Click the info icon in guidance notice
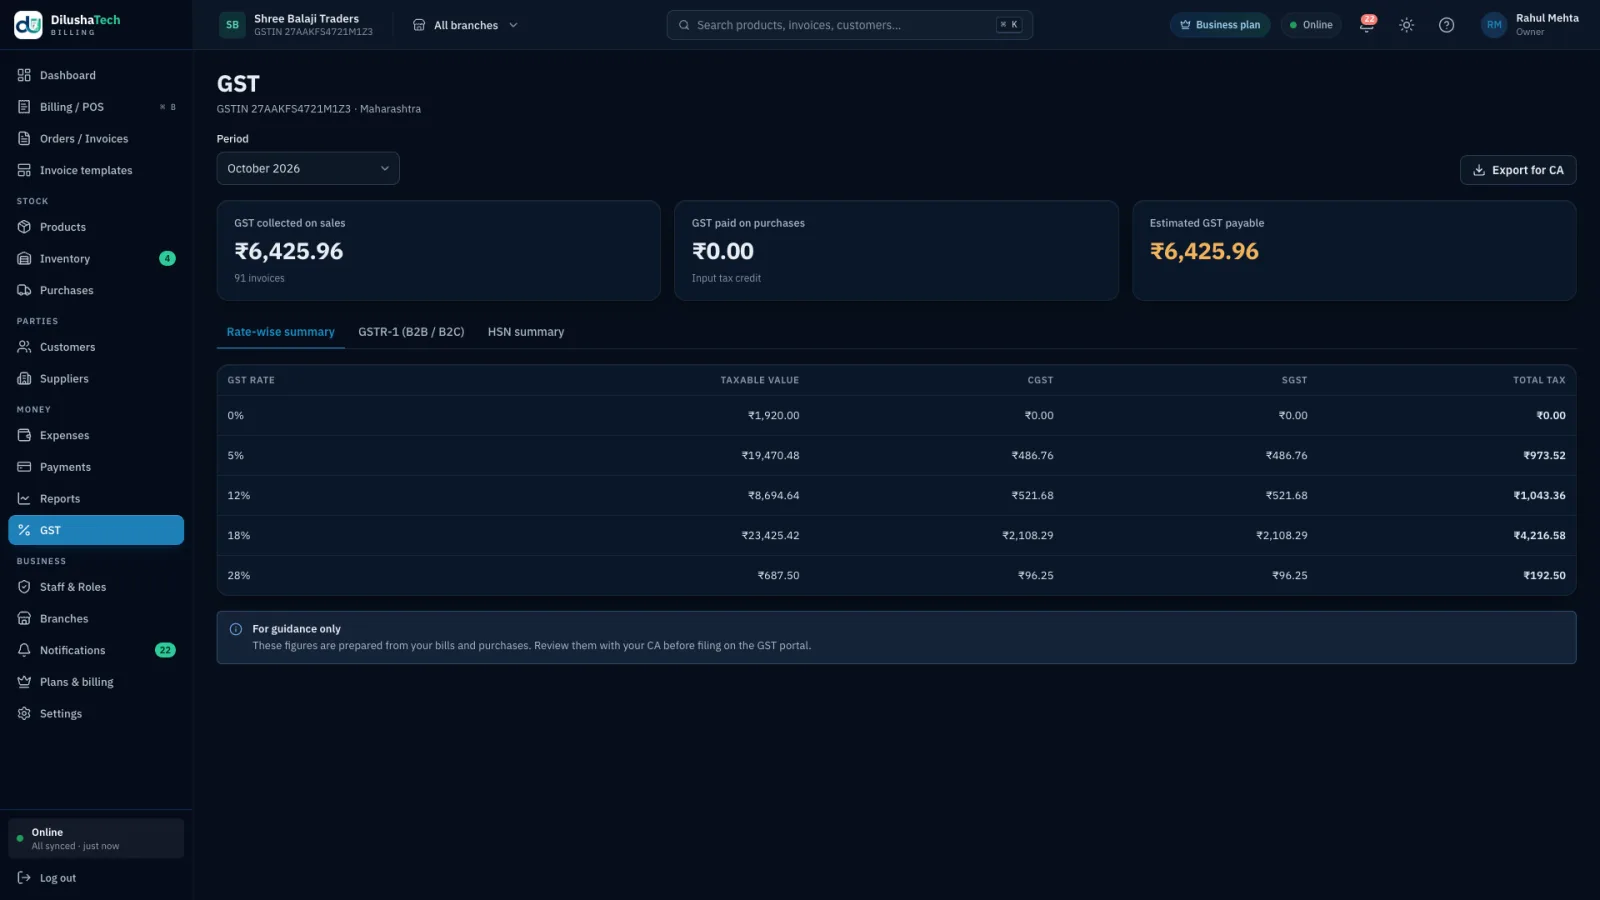The width and height of the screenshot is (1600, 900). click(x=236, y=629)
